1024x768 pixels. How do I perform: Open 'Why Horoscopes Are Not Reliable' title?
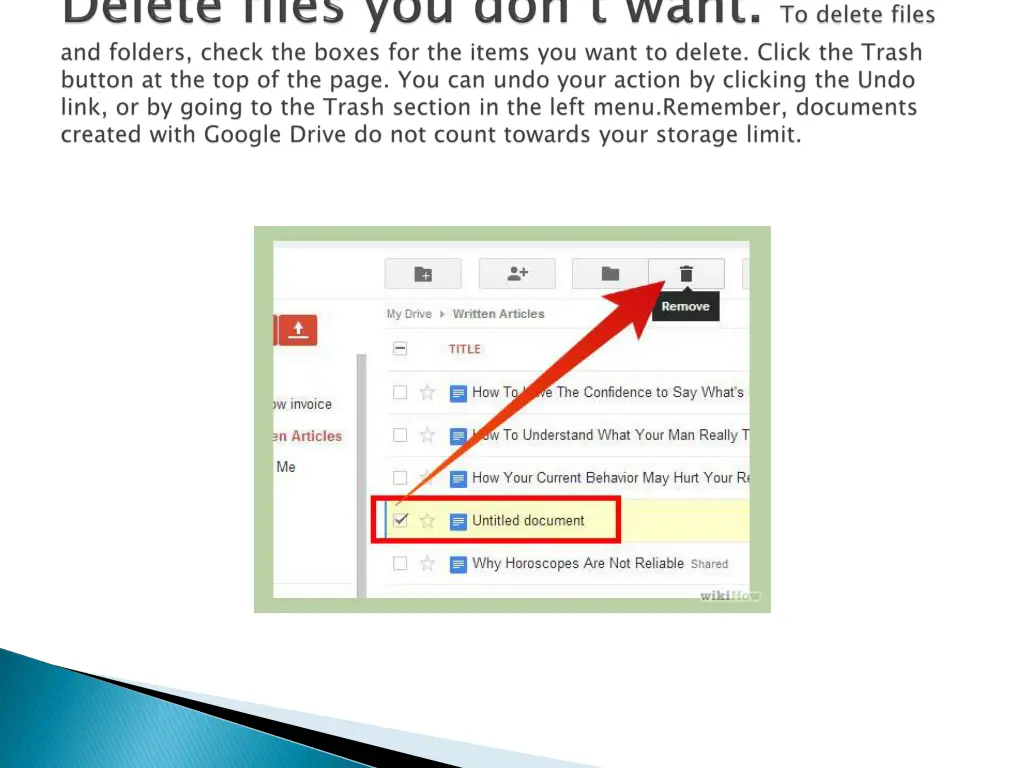pos(578,563)
